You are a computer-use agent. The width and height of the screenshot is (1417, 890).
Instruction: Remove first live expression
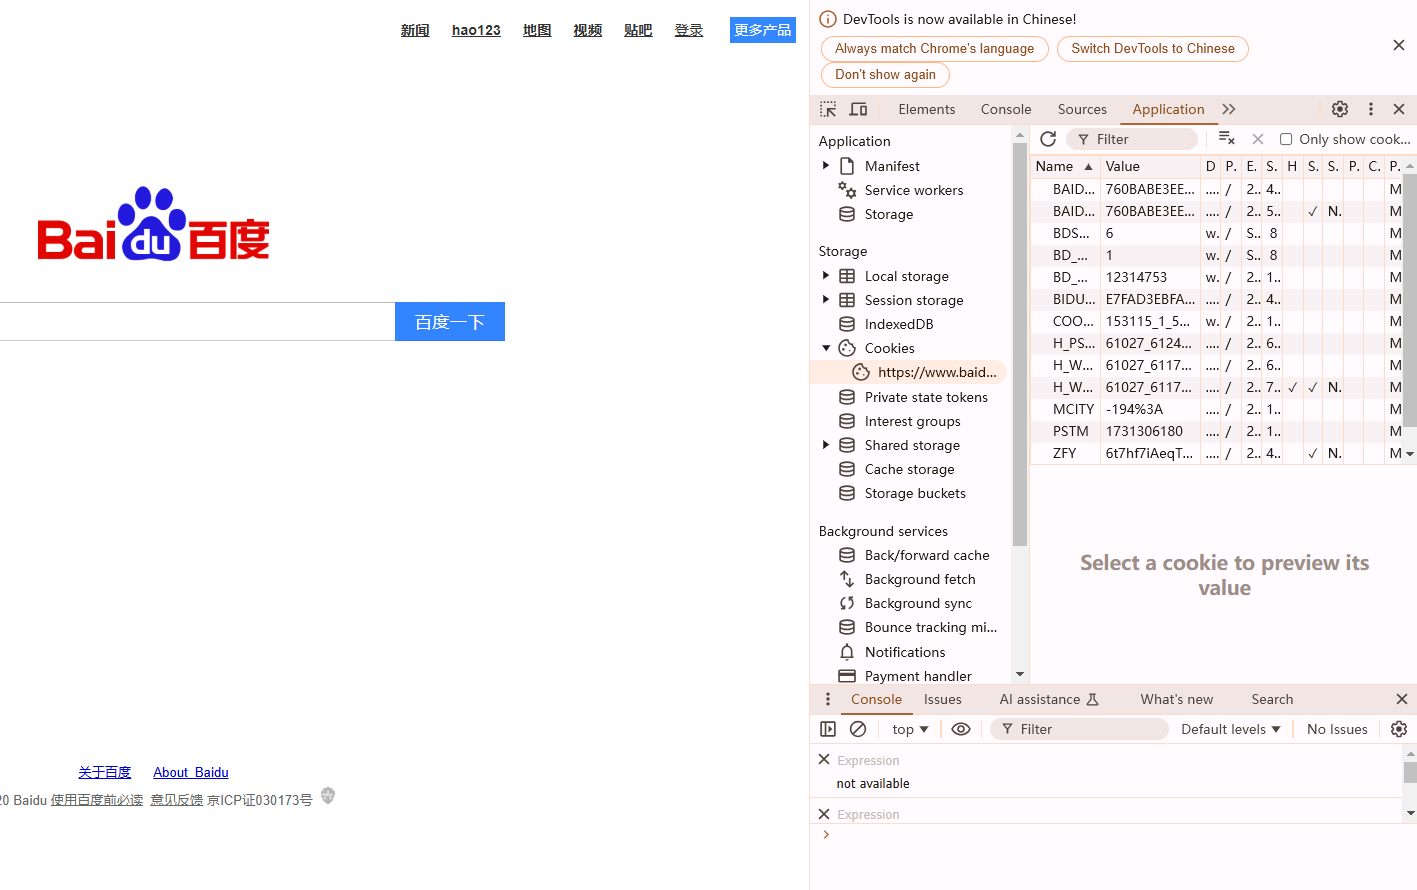click(x=824, y=760)
